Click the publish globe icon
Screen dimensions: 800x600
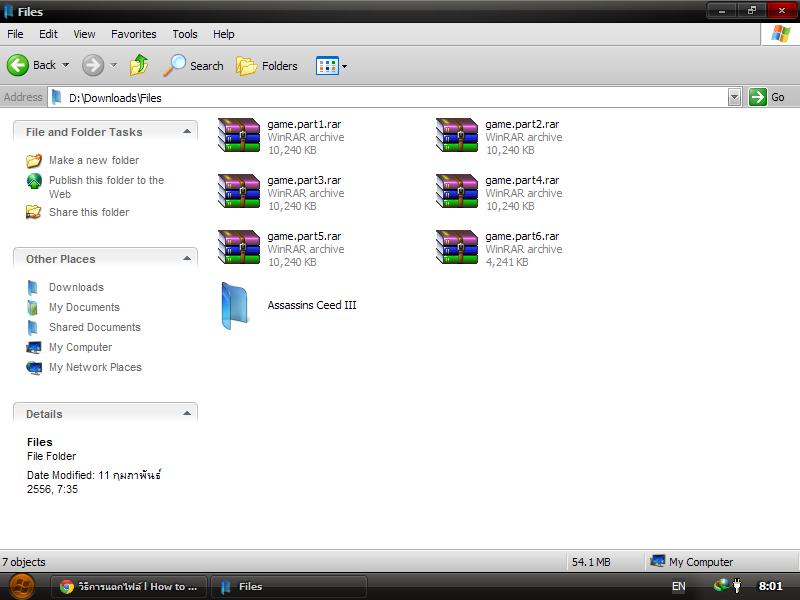tap(34, 181)
